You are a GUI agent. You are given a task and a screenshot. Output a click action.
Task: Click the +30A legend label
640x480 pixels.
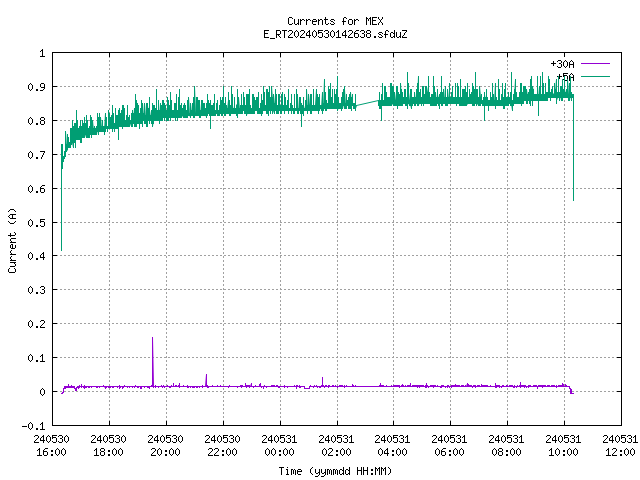(562, 64)
